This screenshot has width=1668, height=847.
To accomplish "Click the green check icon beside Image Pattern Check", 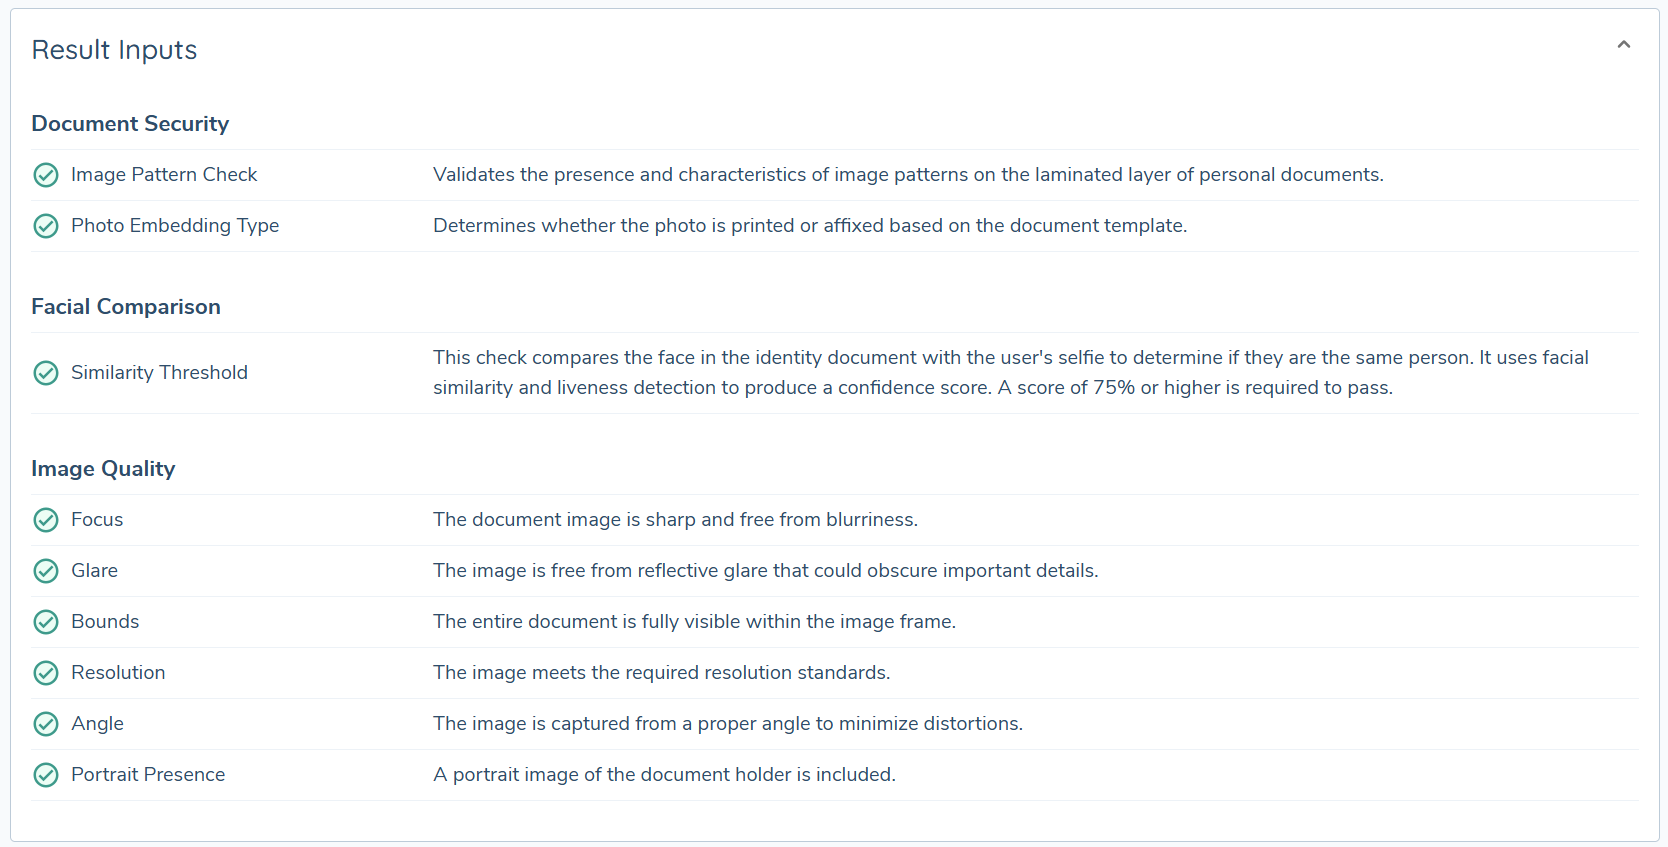I will pyautogui.click(x=45, y=174).
